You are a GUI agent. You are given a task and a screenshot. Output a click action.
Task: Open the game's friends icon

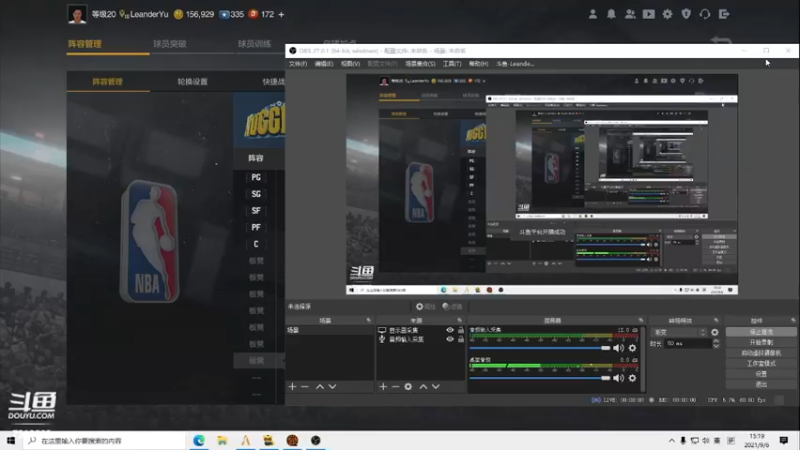point(630,14)
